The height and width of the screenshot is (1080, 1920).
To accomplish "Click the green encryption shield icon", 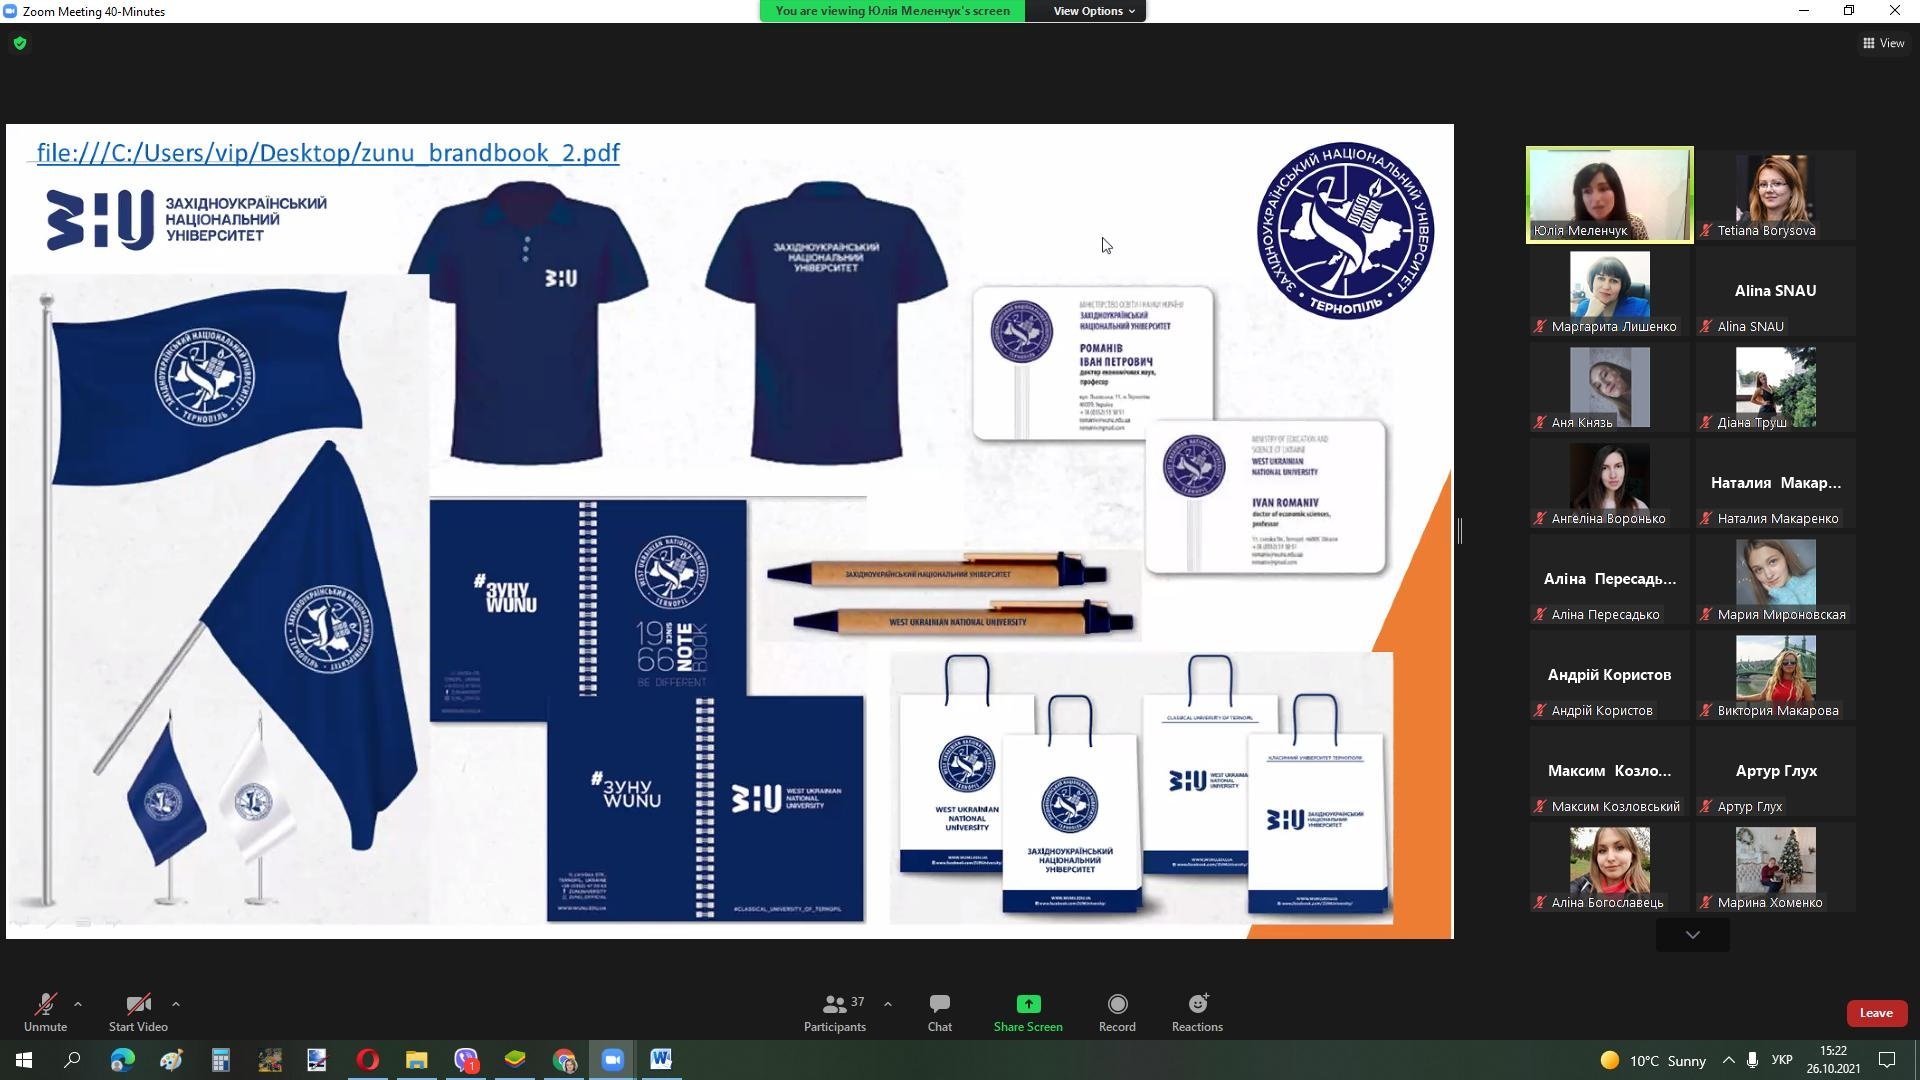I will click(20, 43).
